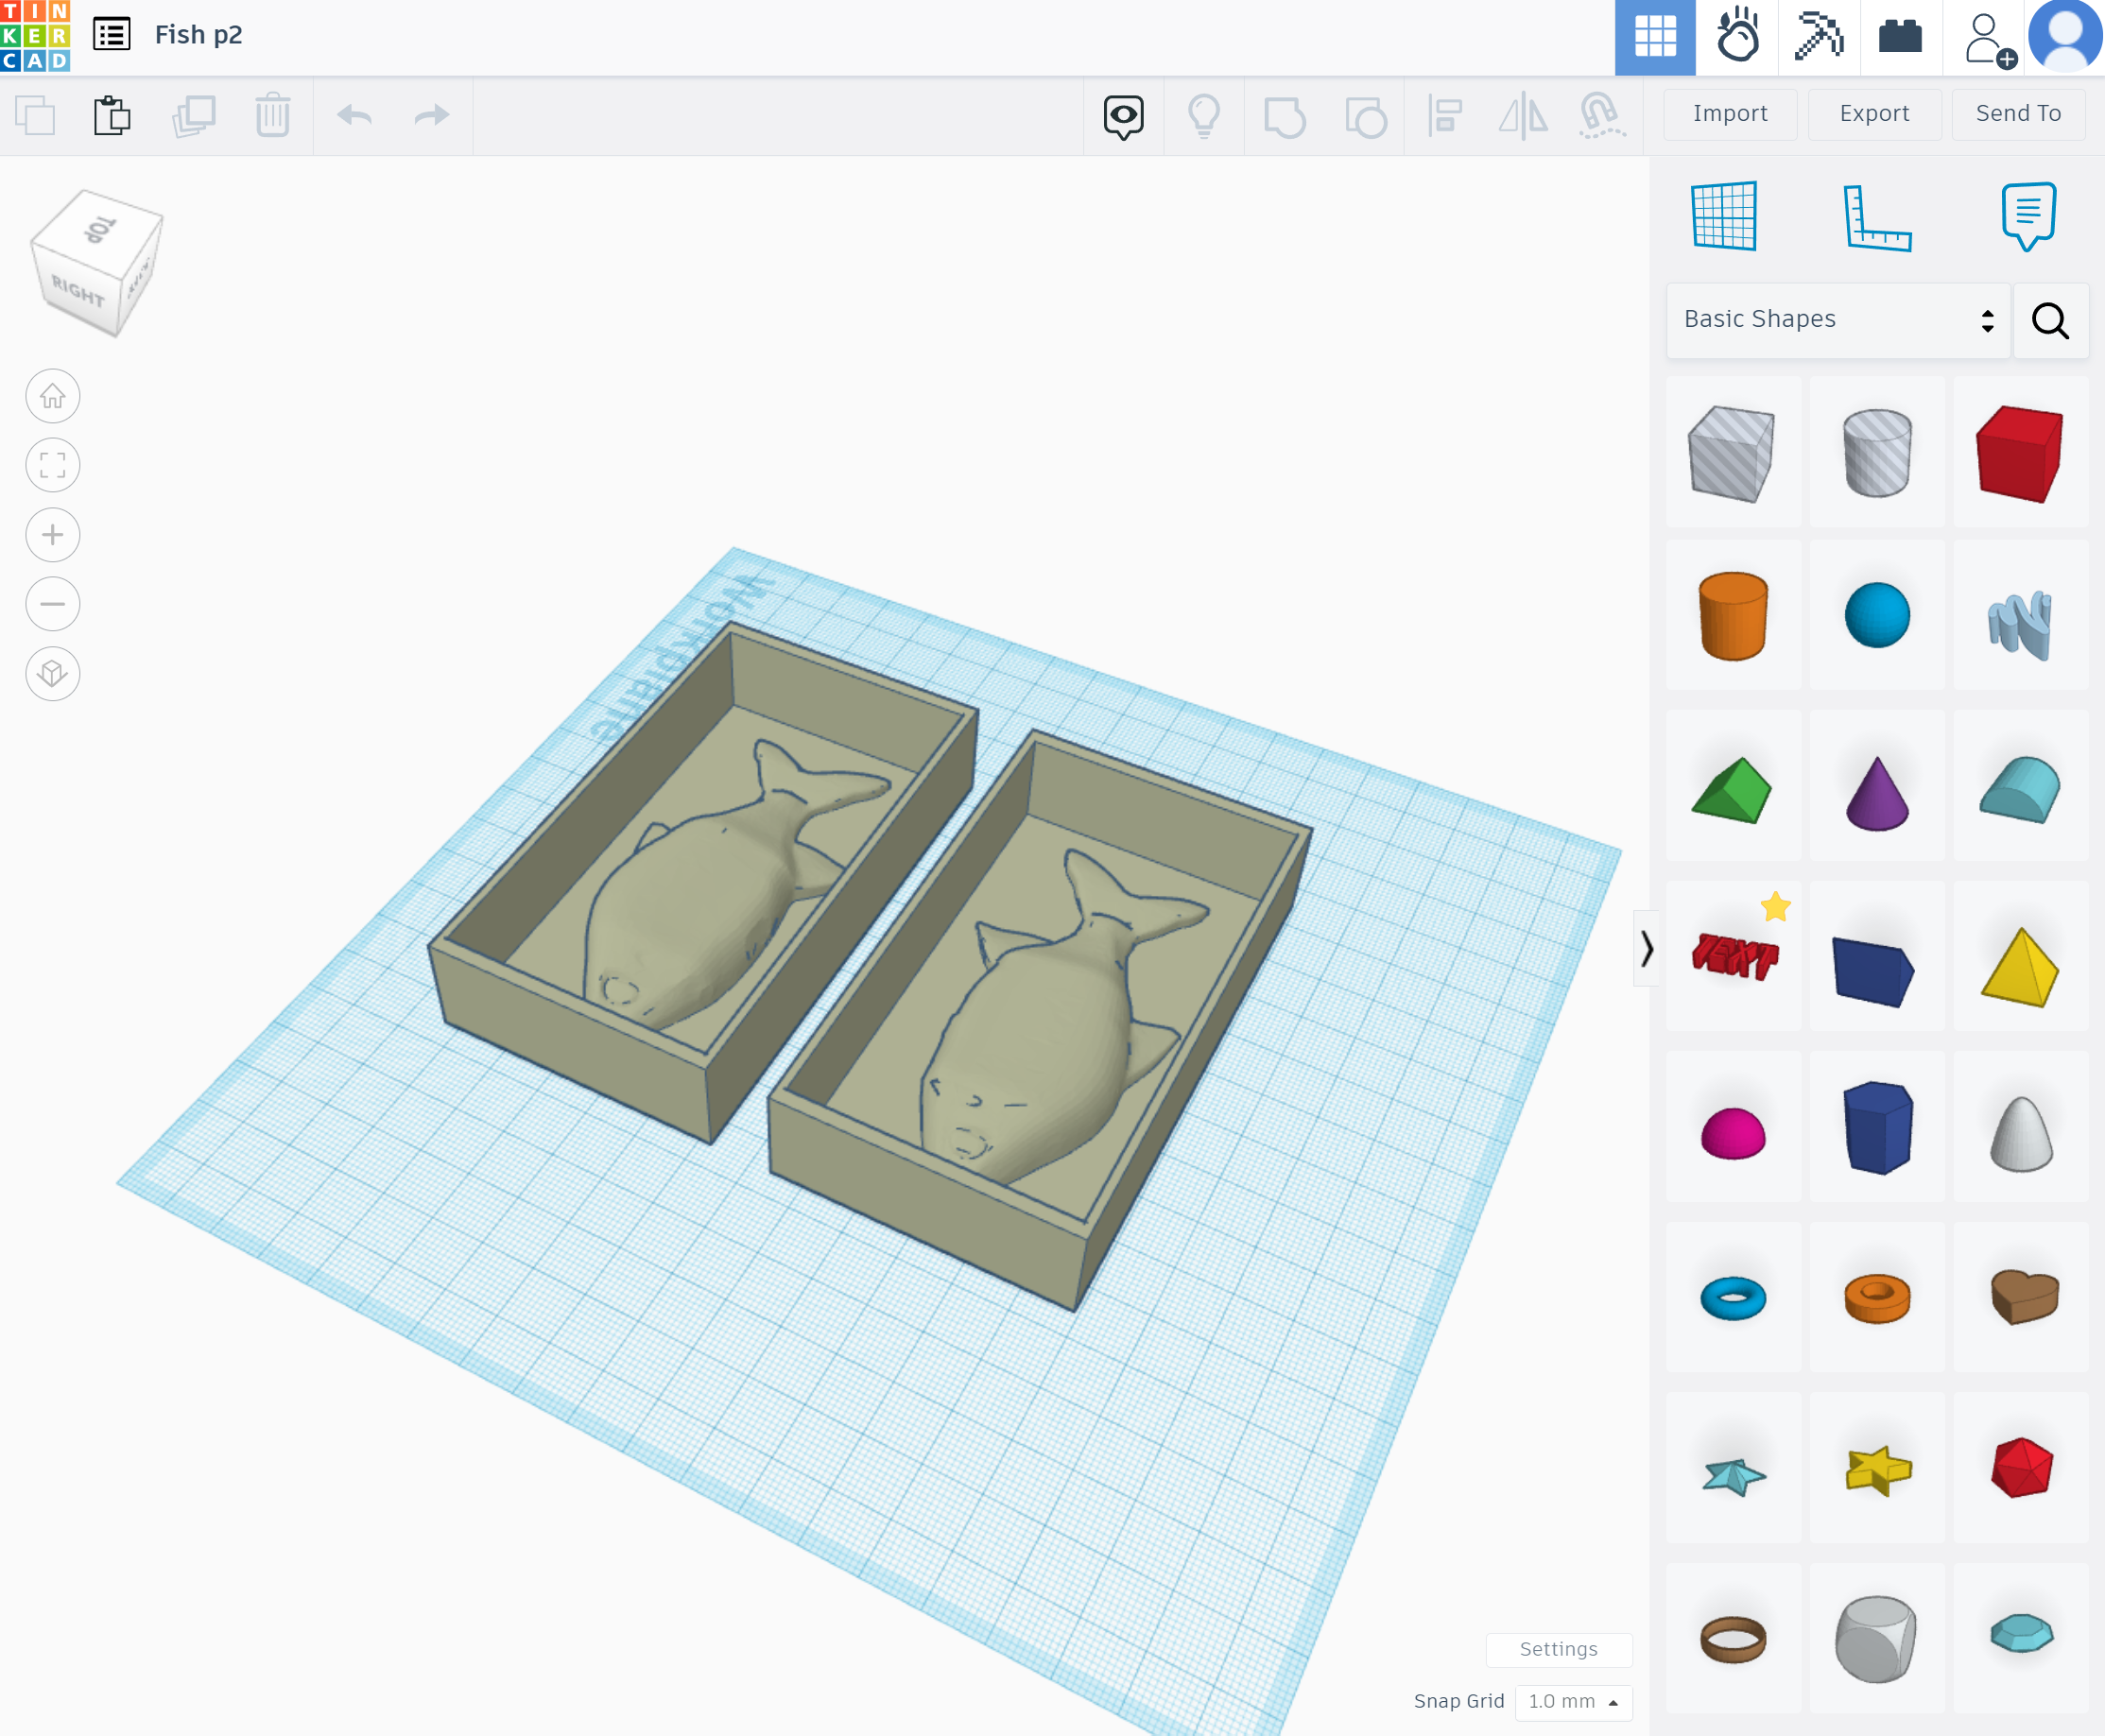Click the Delete trash icon
Screen dimensions: 2105x1736
272,115
